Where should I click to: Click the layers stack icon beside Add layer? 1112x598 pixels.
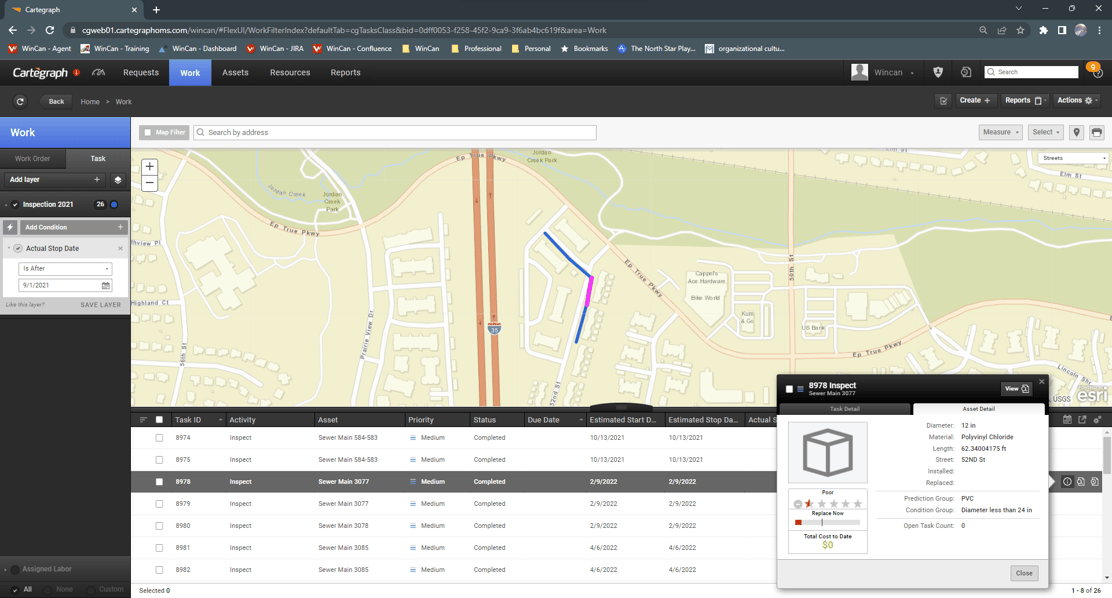pyautogui.click(x=117, y=180)
